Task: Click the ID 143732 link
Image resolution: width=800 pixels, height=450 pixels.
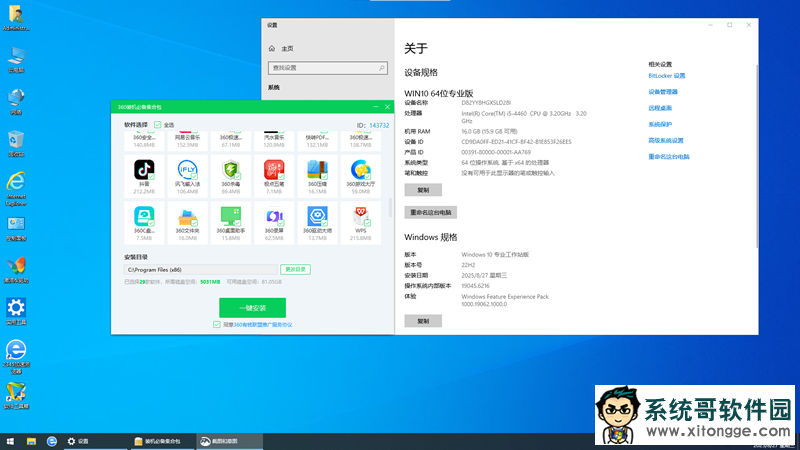Action: 379,125
